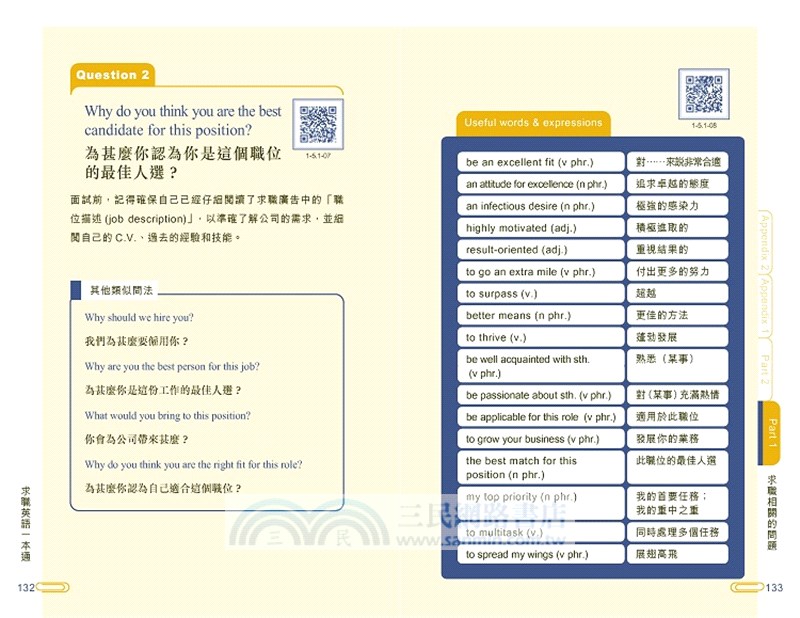Open the Useful words & expressions banner
The image size is (800, 618).
pyautogui.click(x=534, y=122)
